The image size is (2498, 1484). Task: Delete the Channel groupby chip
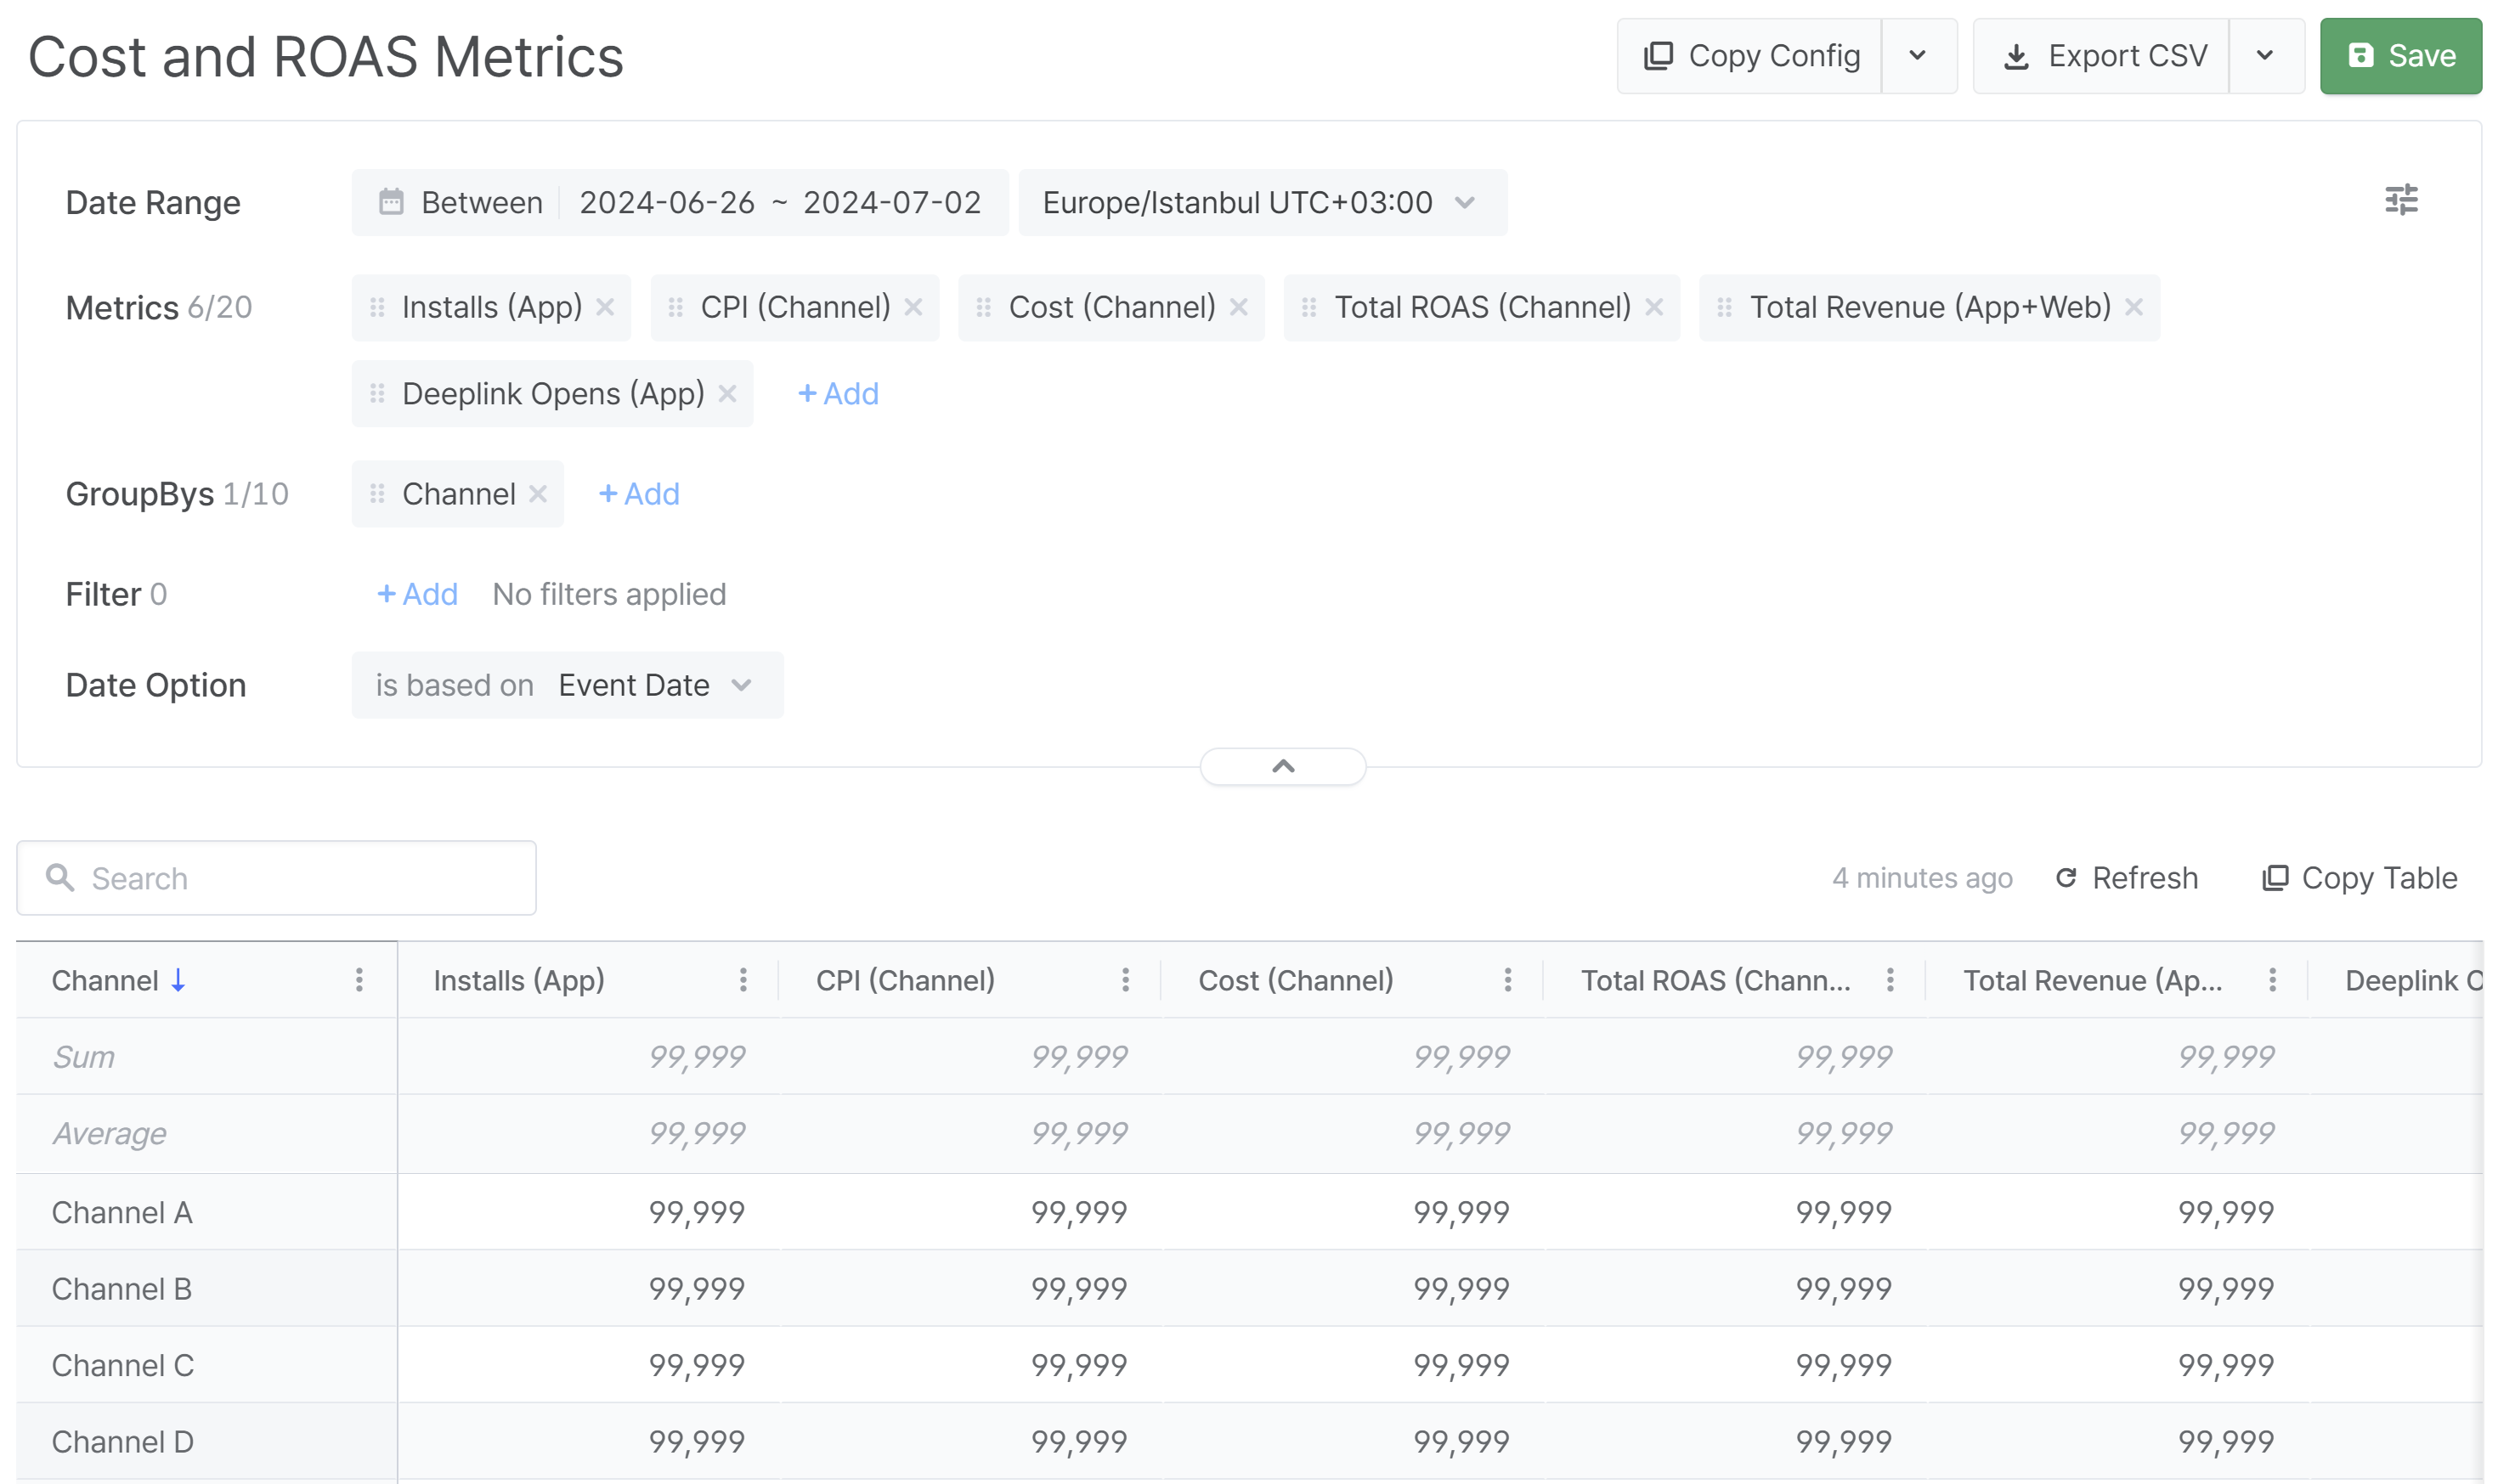(538, 494)
